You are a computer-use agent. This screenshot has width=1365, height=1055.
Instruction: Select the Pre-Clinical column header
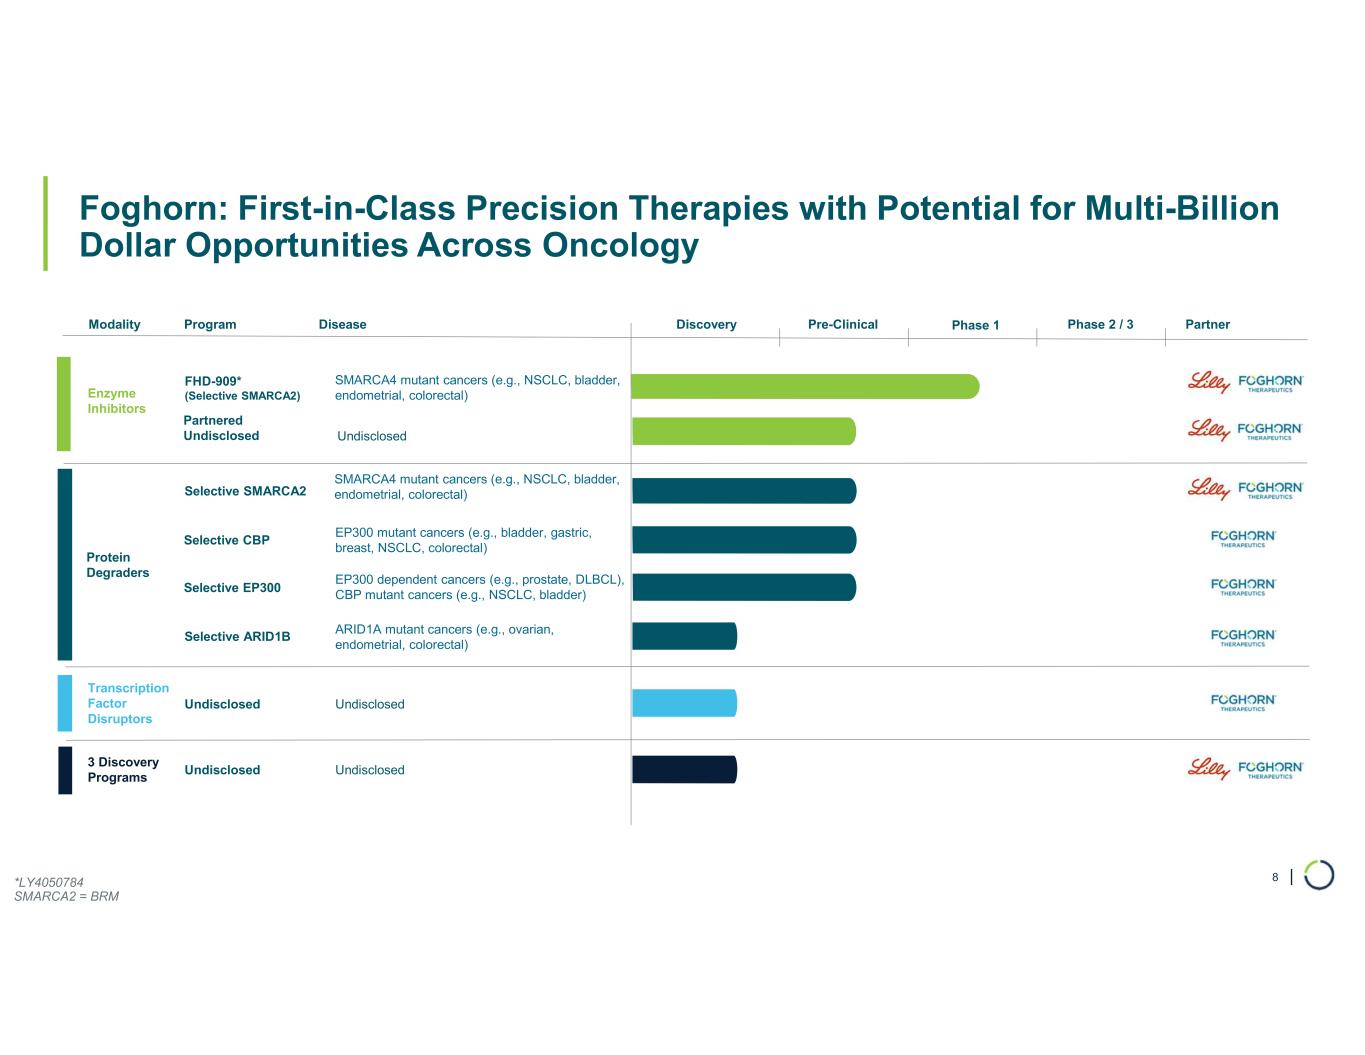(x=842, y=324)
